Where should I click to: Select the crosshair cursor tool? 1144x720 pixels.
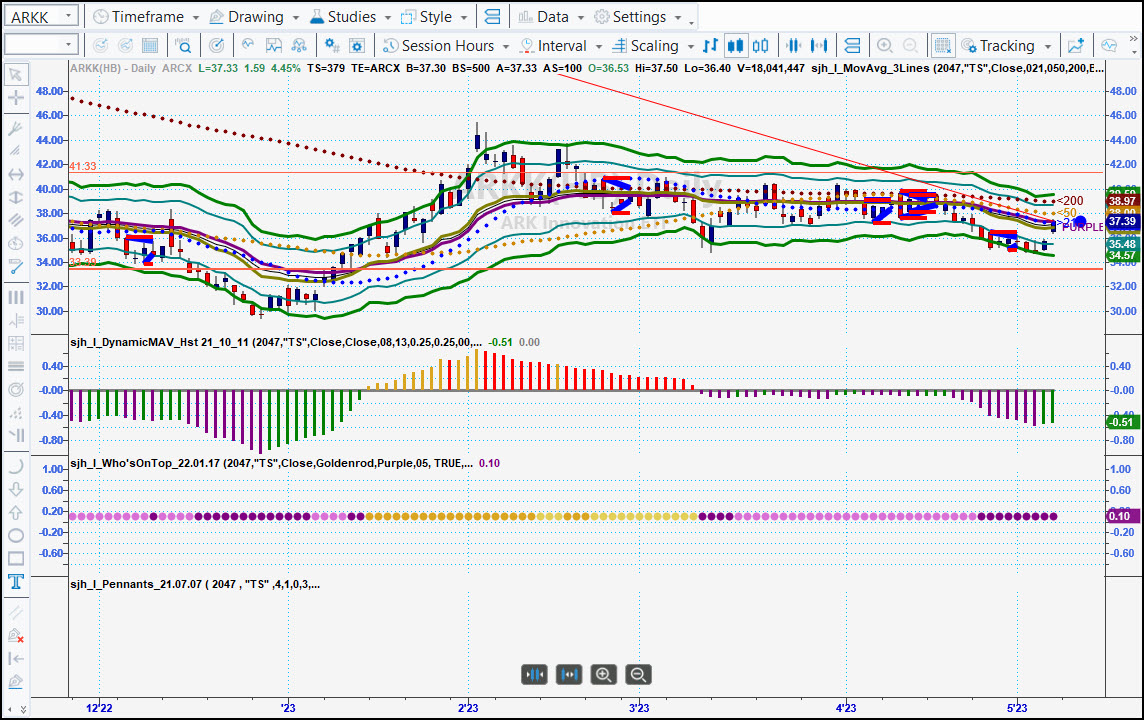click(15, 98)
